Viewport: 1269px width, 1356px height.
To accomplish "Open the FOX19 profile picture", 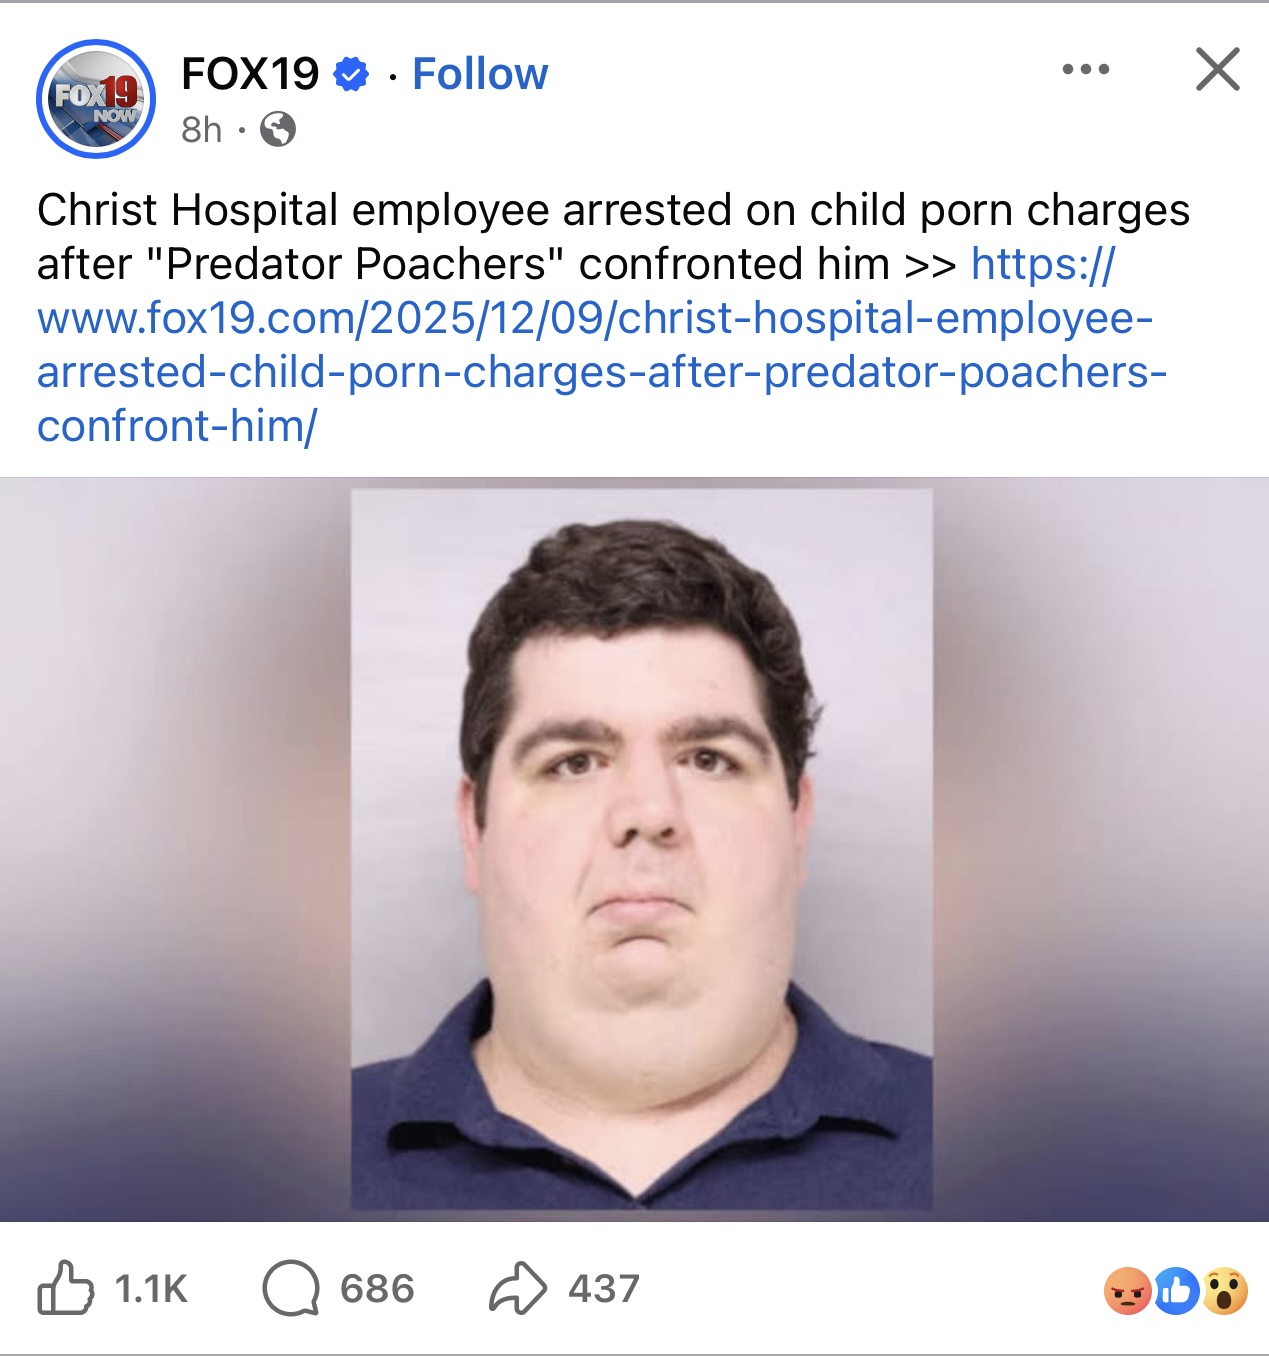I will (96, 99).
